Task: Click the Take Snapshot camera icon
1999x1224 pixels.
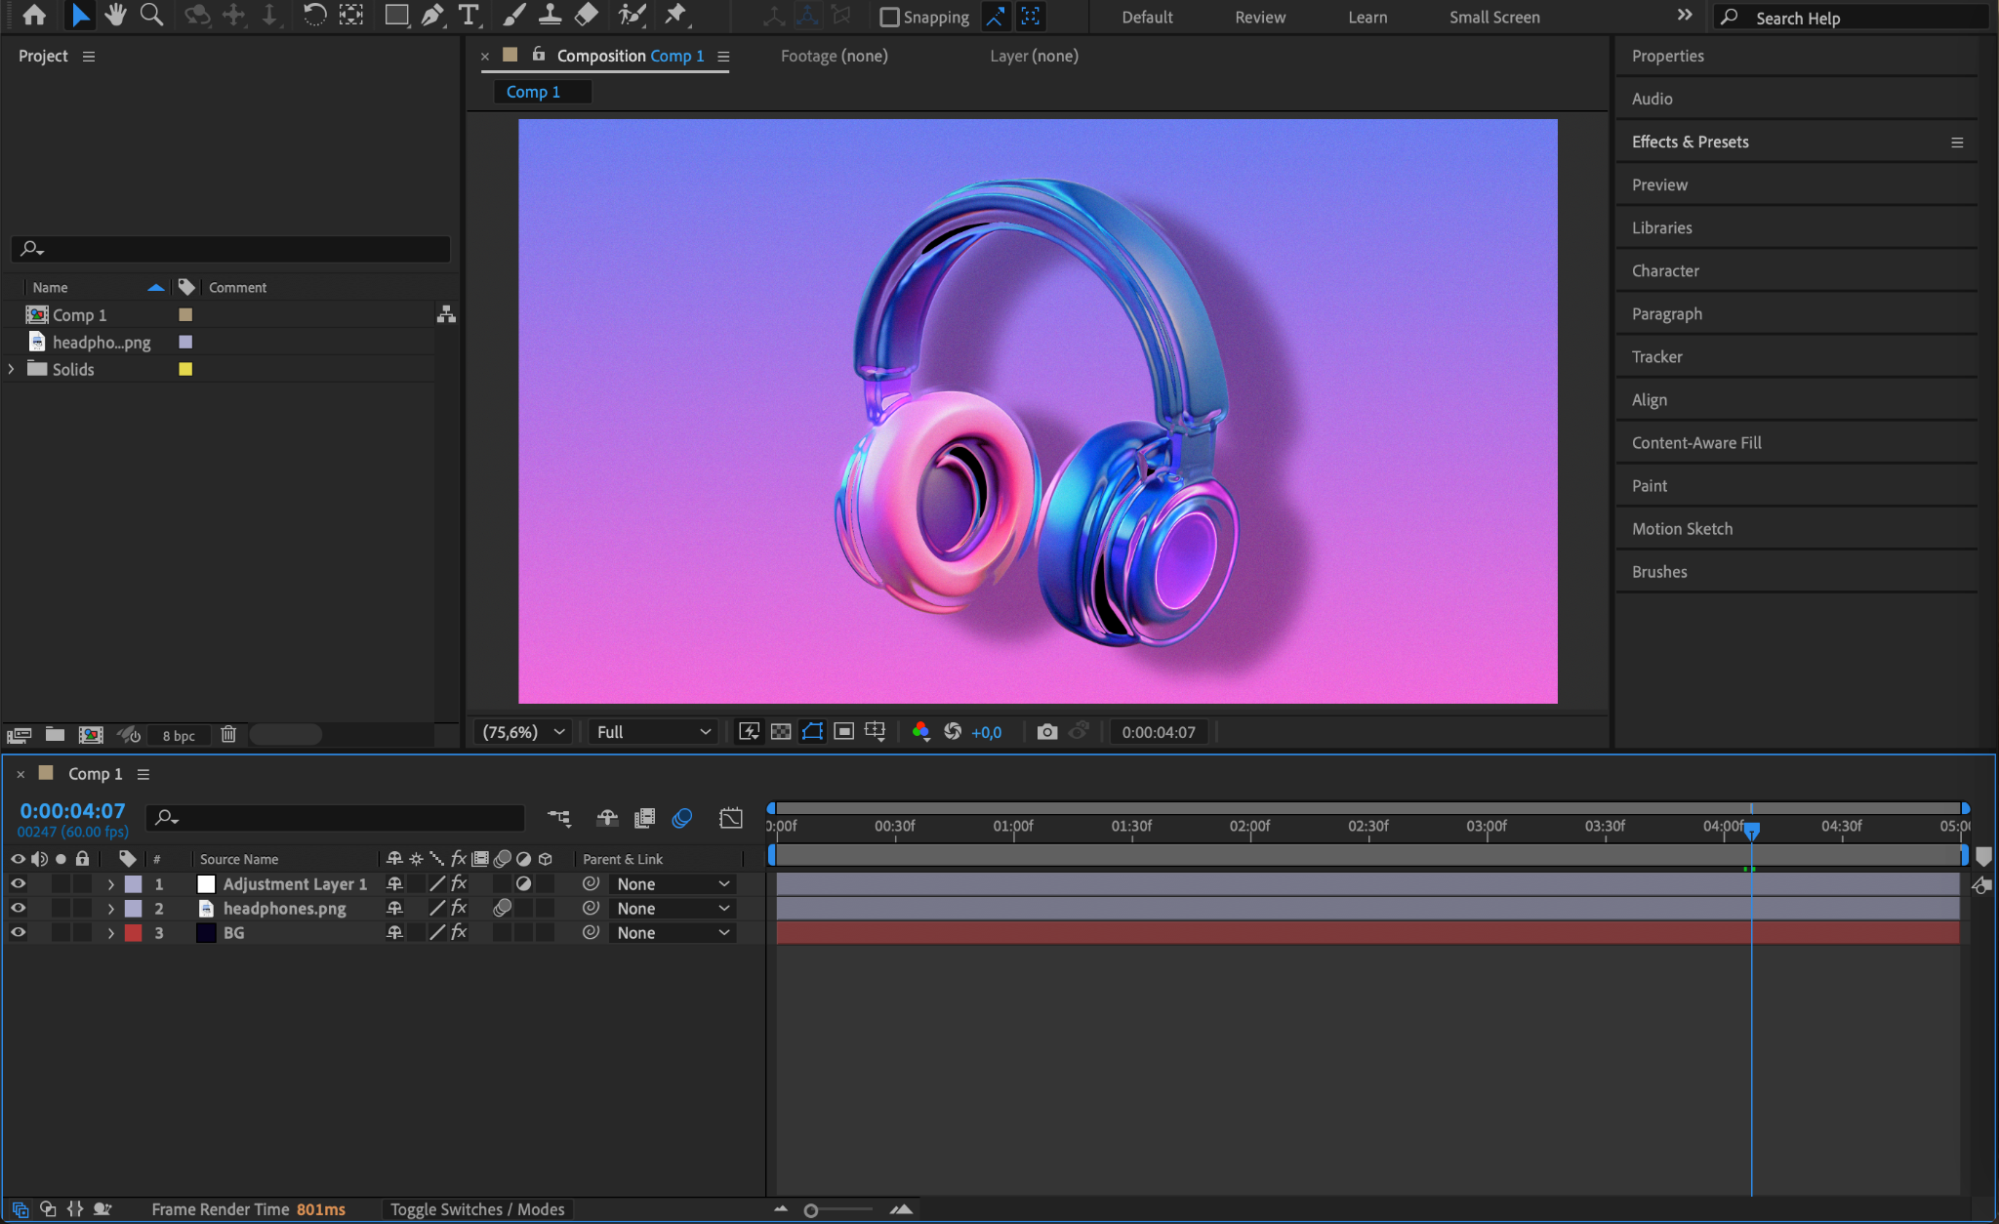Action: pyautogui.click(x=1046, y=732)
